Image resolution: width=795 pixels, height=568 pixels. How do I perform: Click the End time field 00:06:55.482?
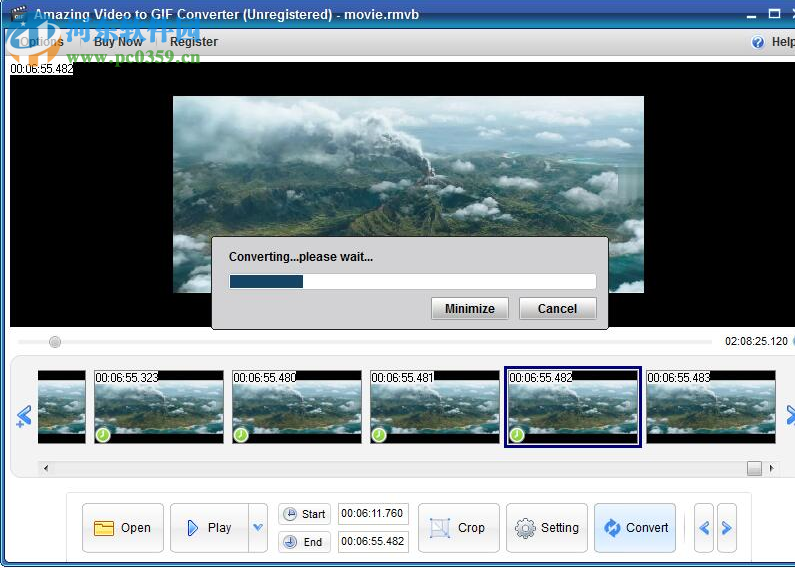tap(373, 541)
